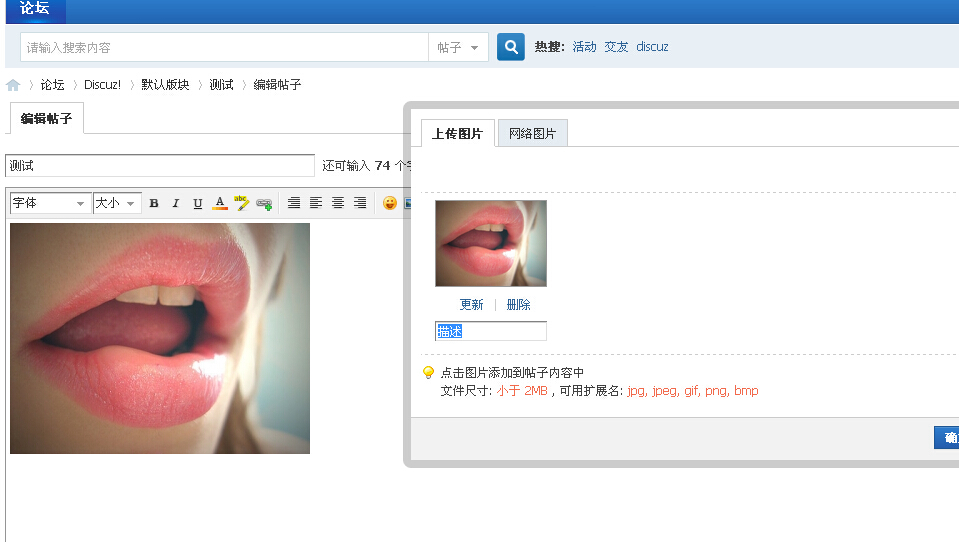Image resolution: width=959 pixels, height=542 pixels.
Task: Click hot search link 交友
Action: pos(616,47)
